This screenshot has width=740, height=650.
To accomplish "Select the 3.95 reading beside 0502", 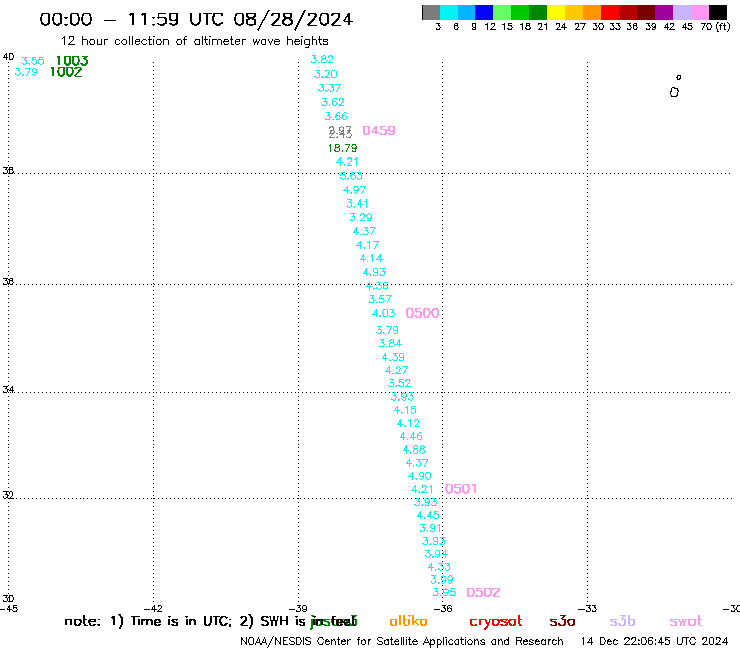I will (444, 592).
